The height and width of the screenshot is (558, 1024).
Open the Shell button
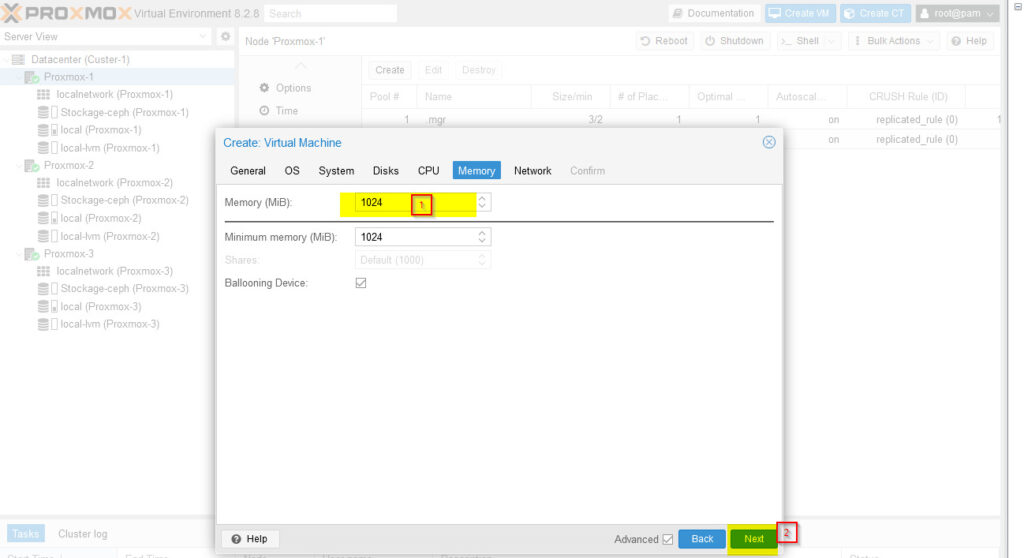(x=800, y=41)
